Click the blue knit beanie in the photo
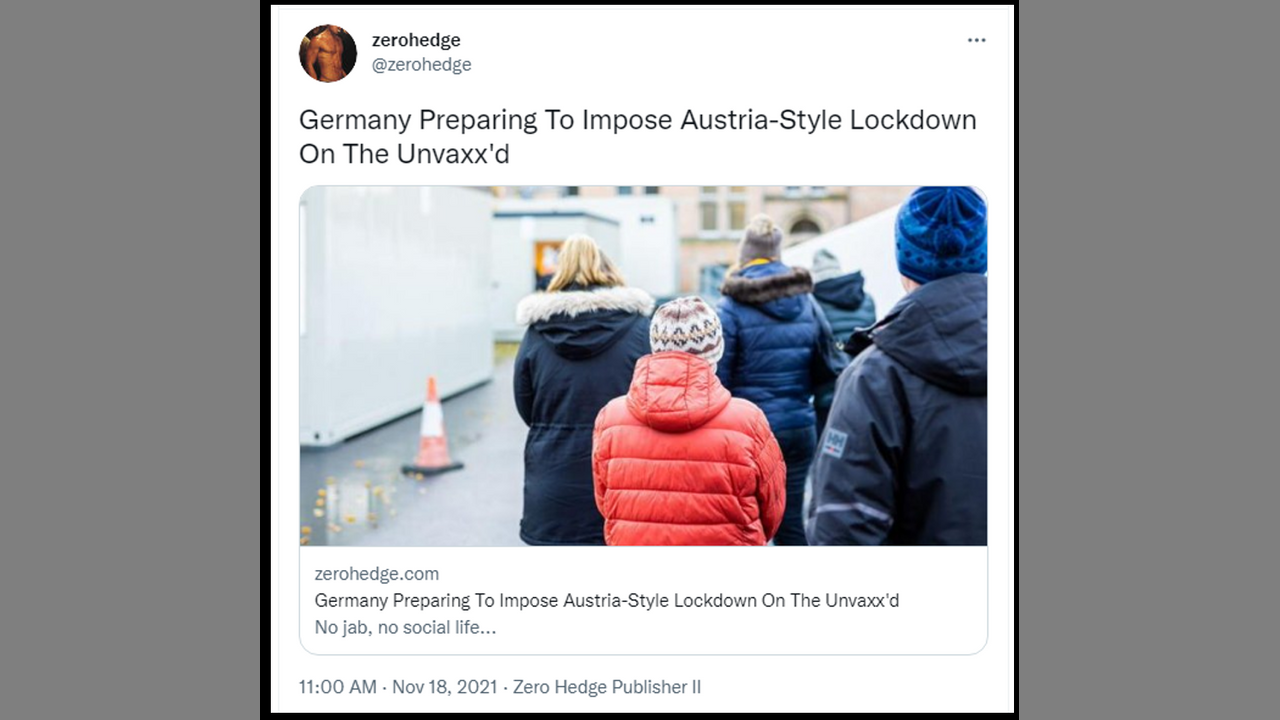Viewport: 1280px width, 720px height. tap(941, 234)
